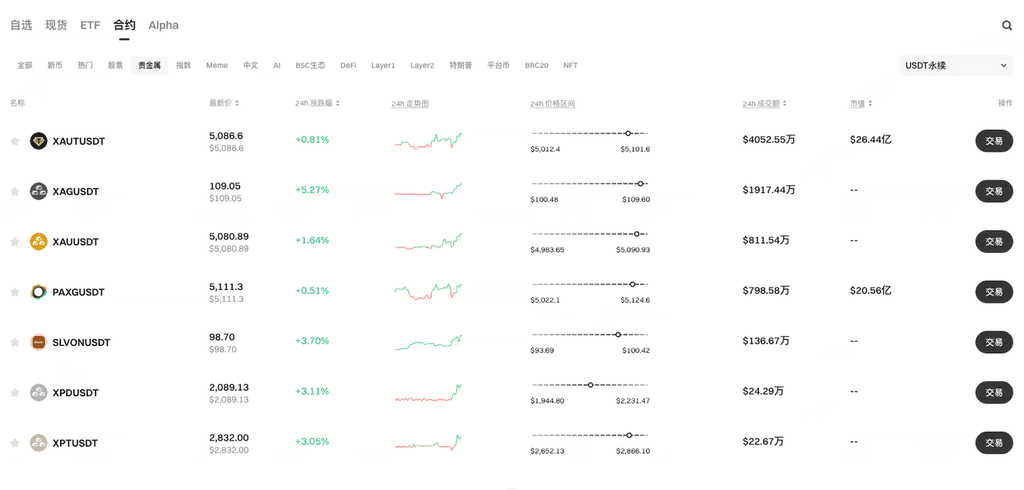Click the XAUUSDT coin logo
Image resolution: width=1024 pixels, height=490 pixels.
tap(39, 241)
